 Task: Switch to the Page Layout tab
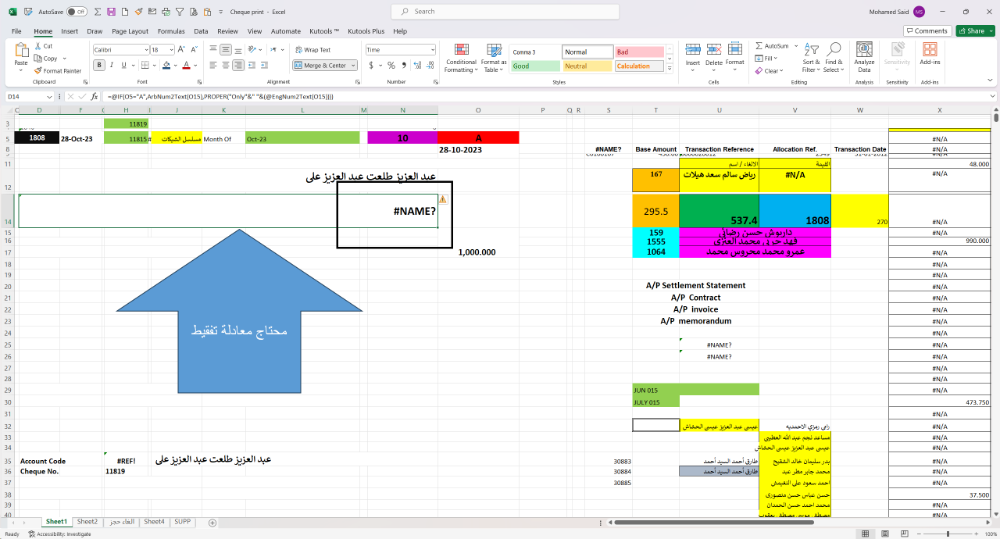click(x=130, y=31)
